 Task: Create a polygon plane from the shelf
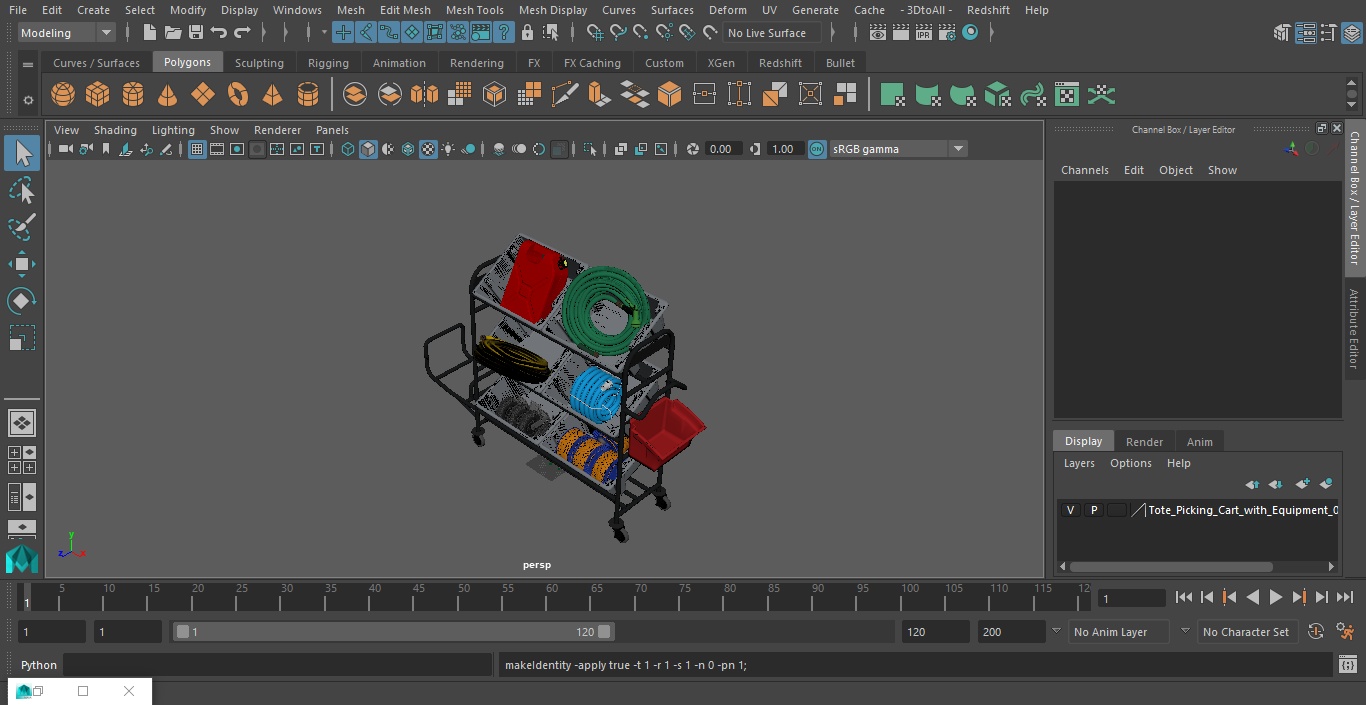click(203, 95)
